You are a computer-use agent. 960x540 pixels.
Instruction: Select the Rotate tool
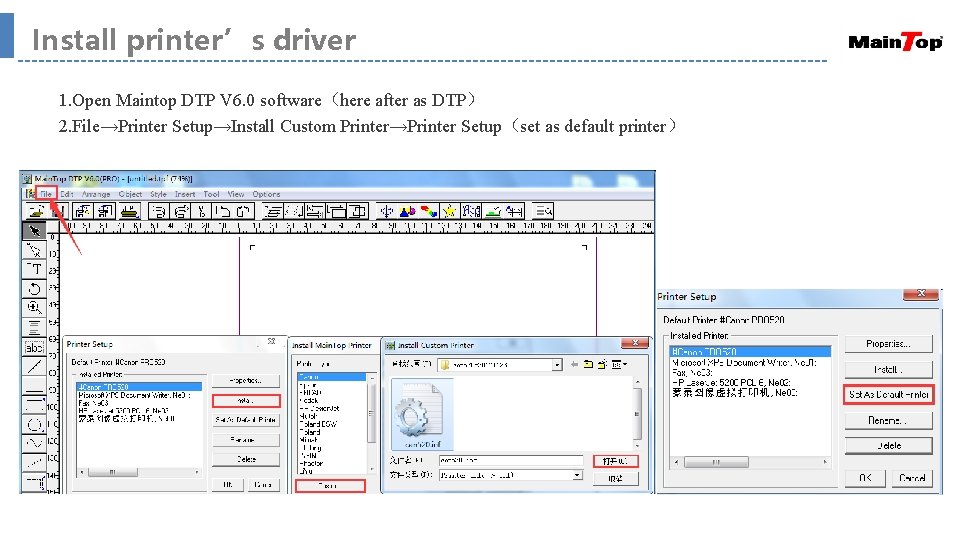click(34, 288)
